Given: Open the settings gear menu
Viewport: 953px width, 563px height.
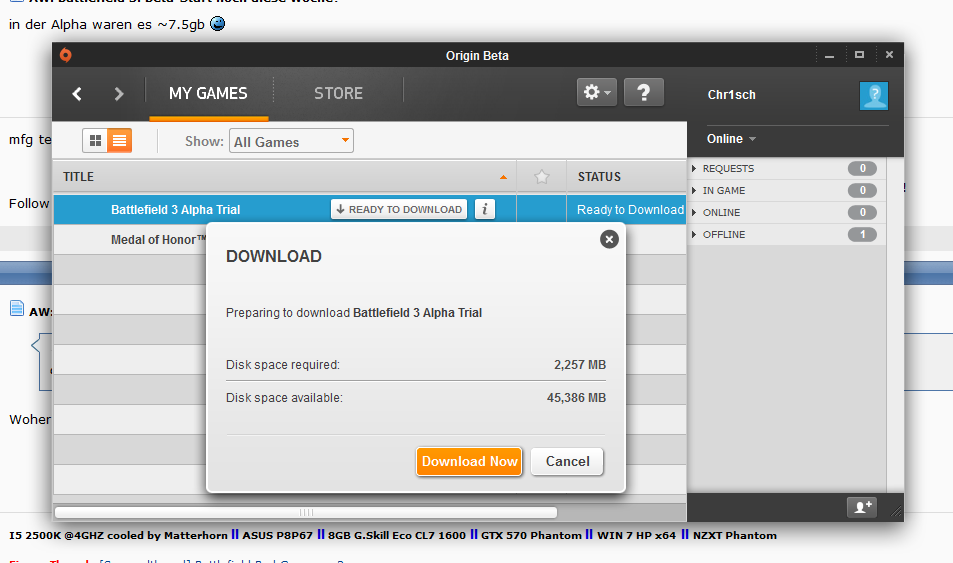Looking at the screenshot, I should tap(597, 92).
